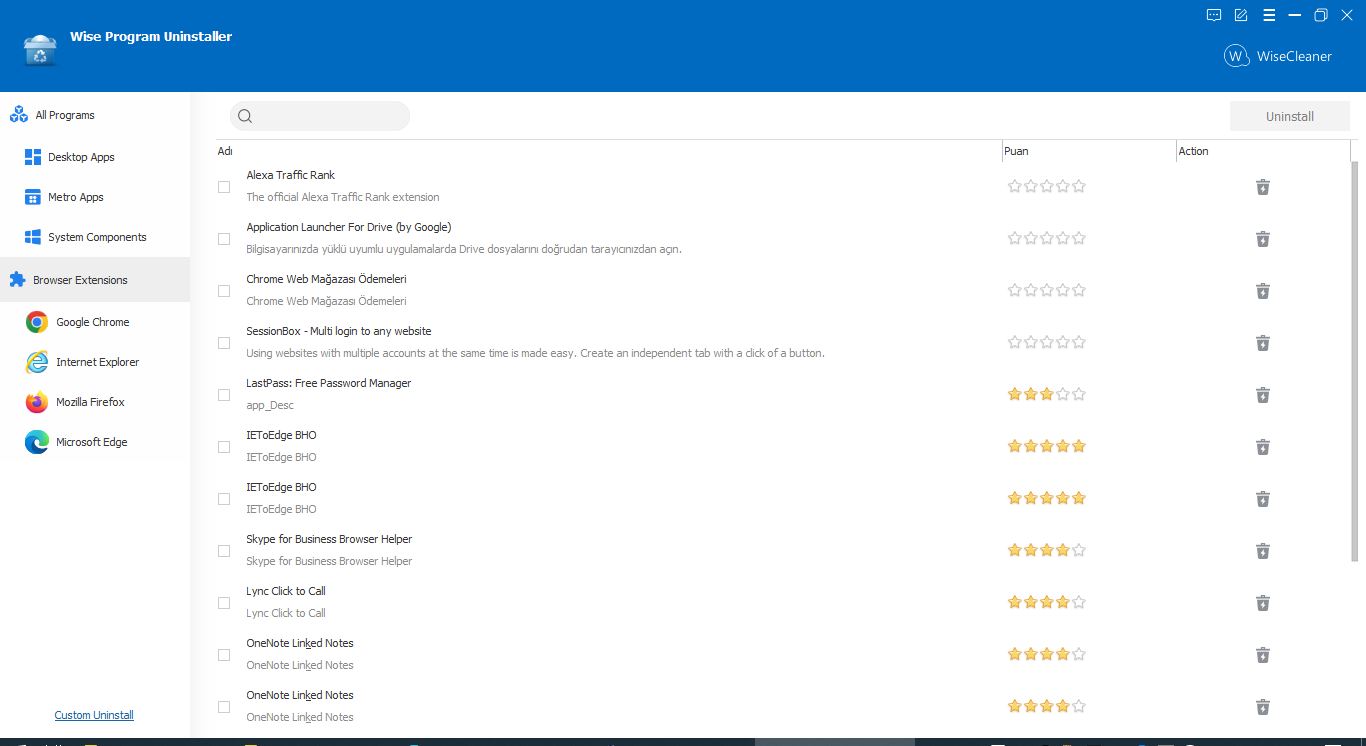1366x746 pixels.
Task: Open the feedback chat bubble icon
Action: click(1214, 15)
